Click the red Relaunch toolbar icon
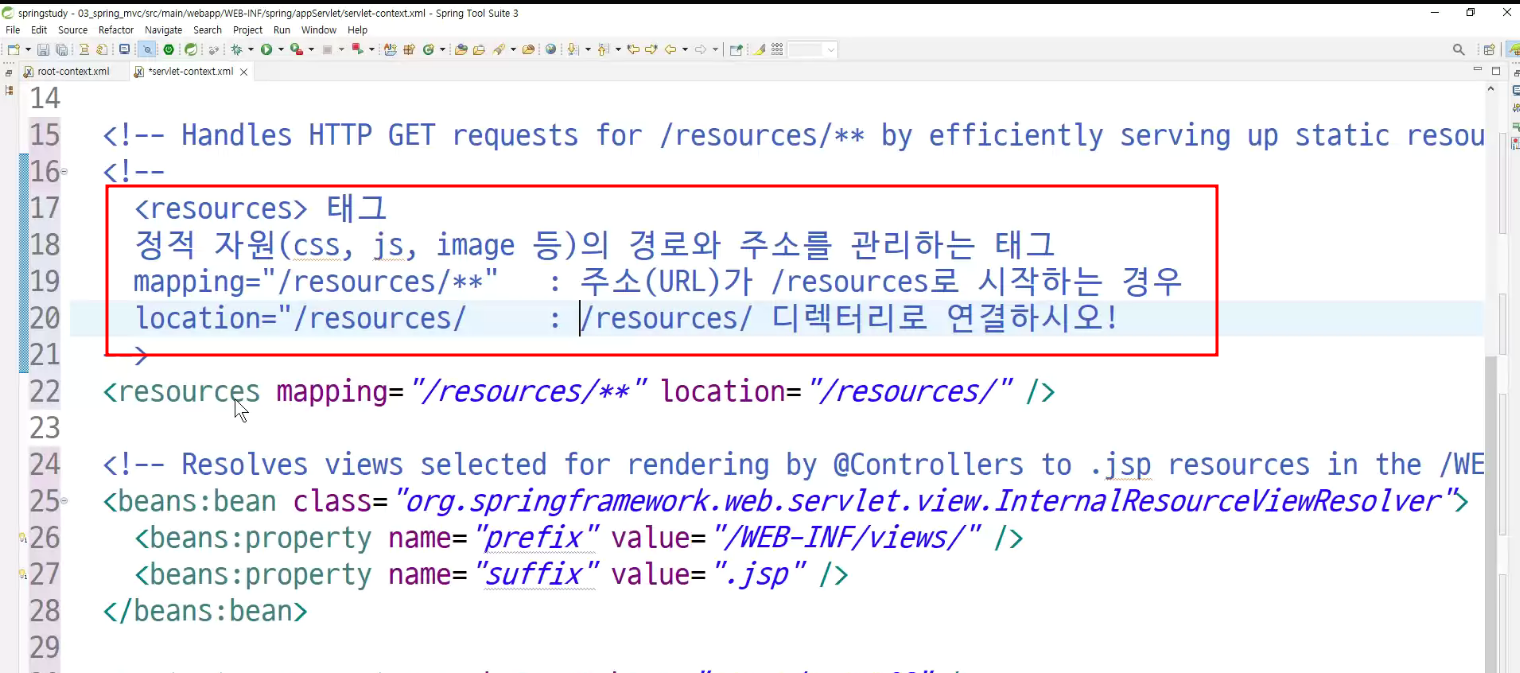 point(356,49)
